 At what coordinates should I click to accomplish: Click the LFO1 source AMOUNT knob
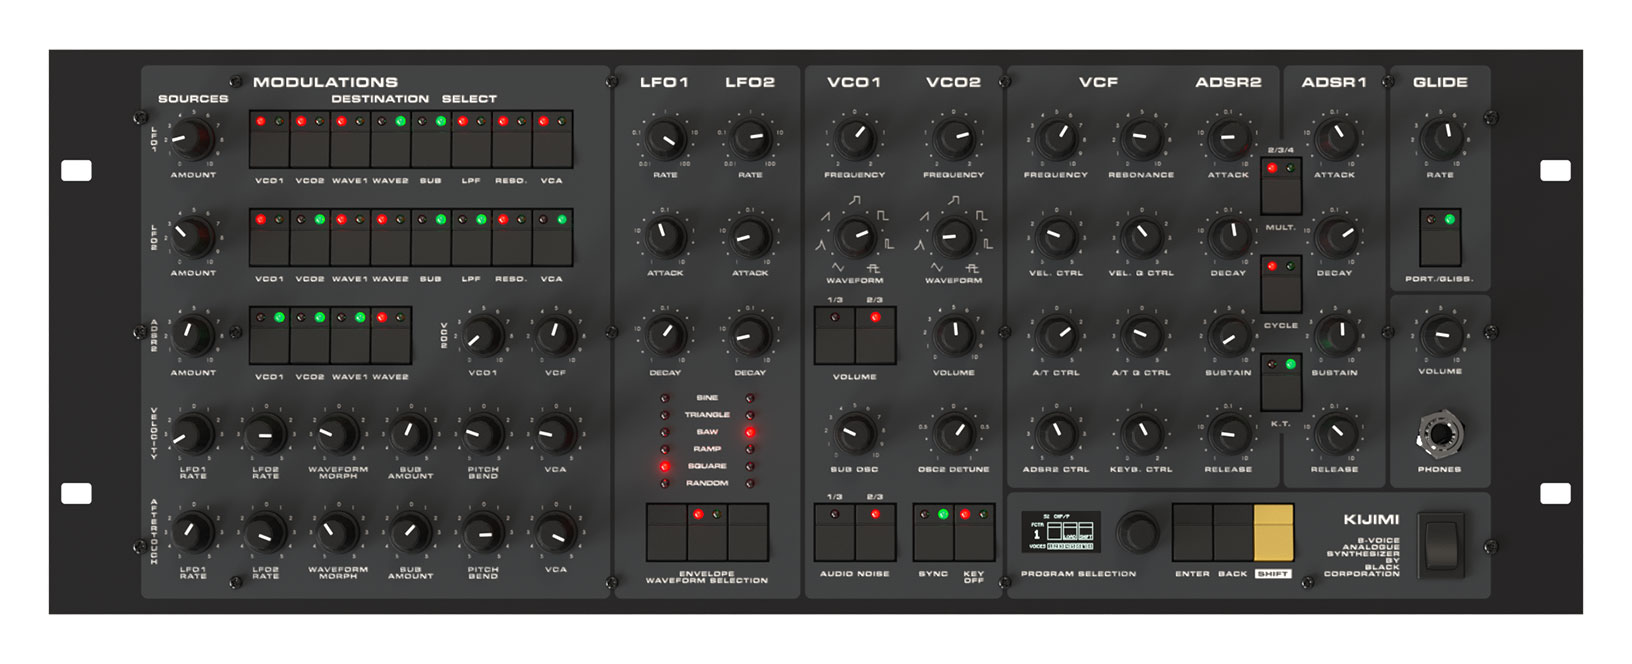point(191,139)
